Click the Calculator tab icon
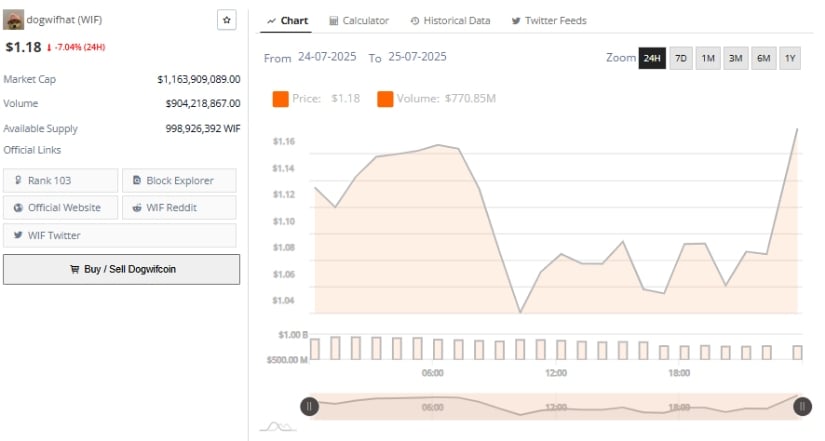825x441 pixels. coord(334,21)
